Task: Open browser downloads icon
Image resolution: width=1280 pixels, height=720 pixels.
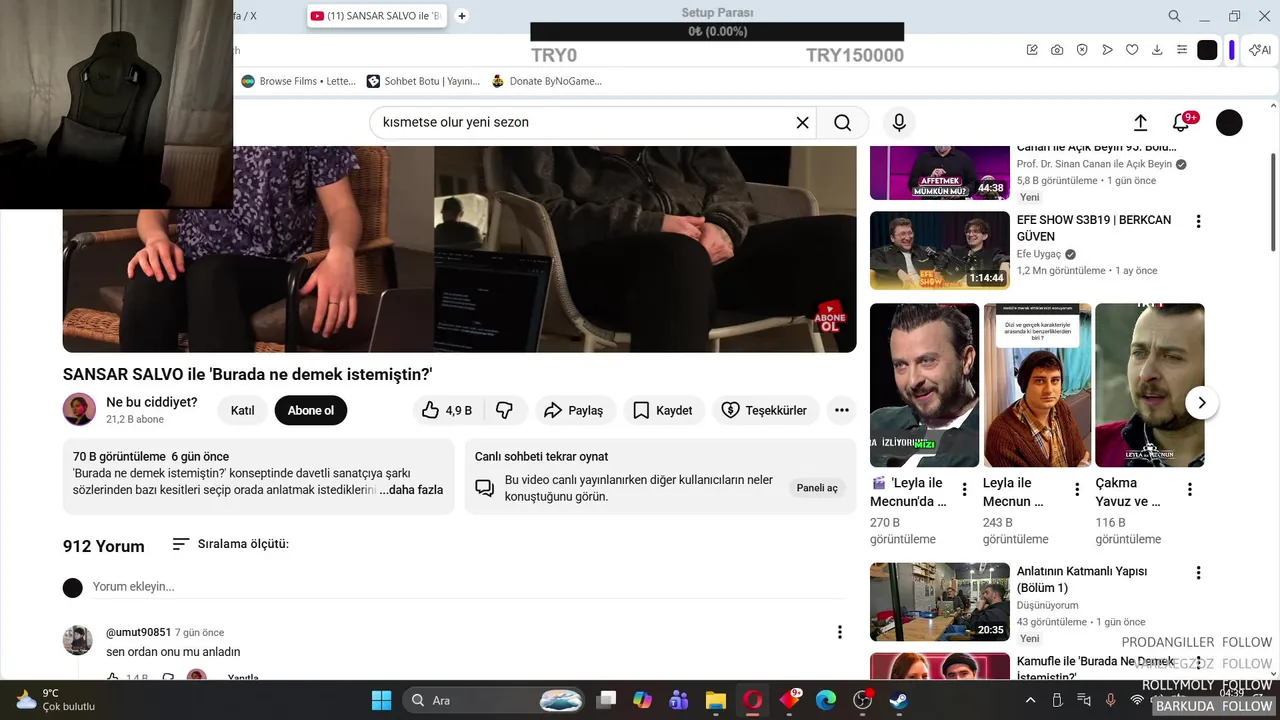Action: tap(1157, 50)
